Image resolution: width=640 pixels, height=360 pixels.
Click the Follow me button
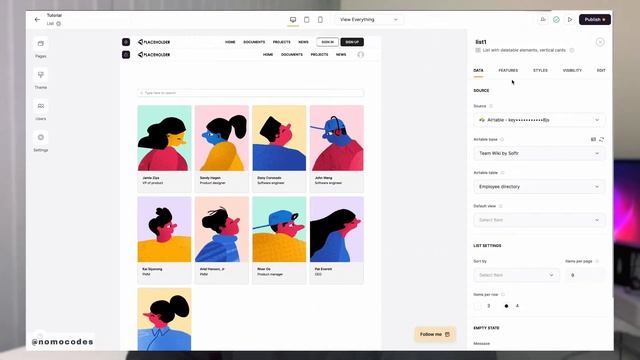pos(435,334)
